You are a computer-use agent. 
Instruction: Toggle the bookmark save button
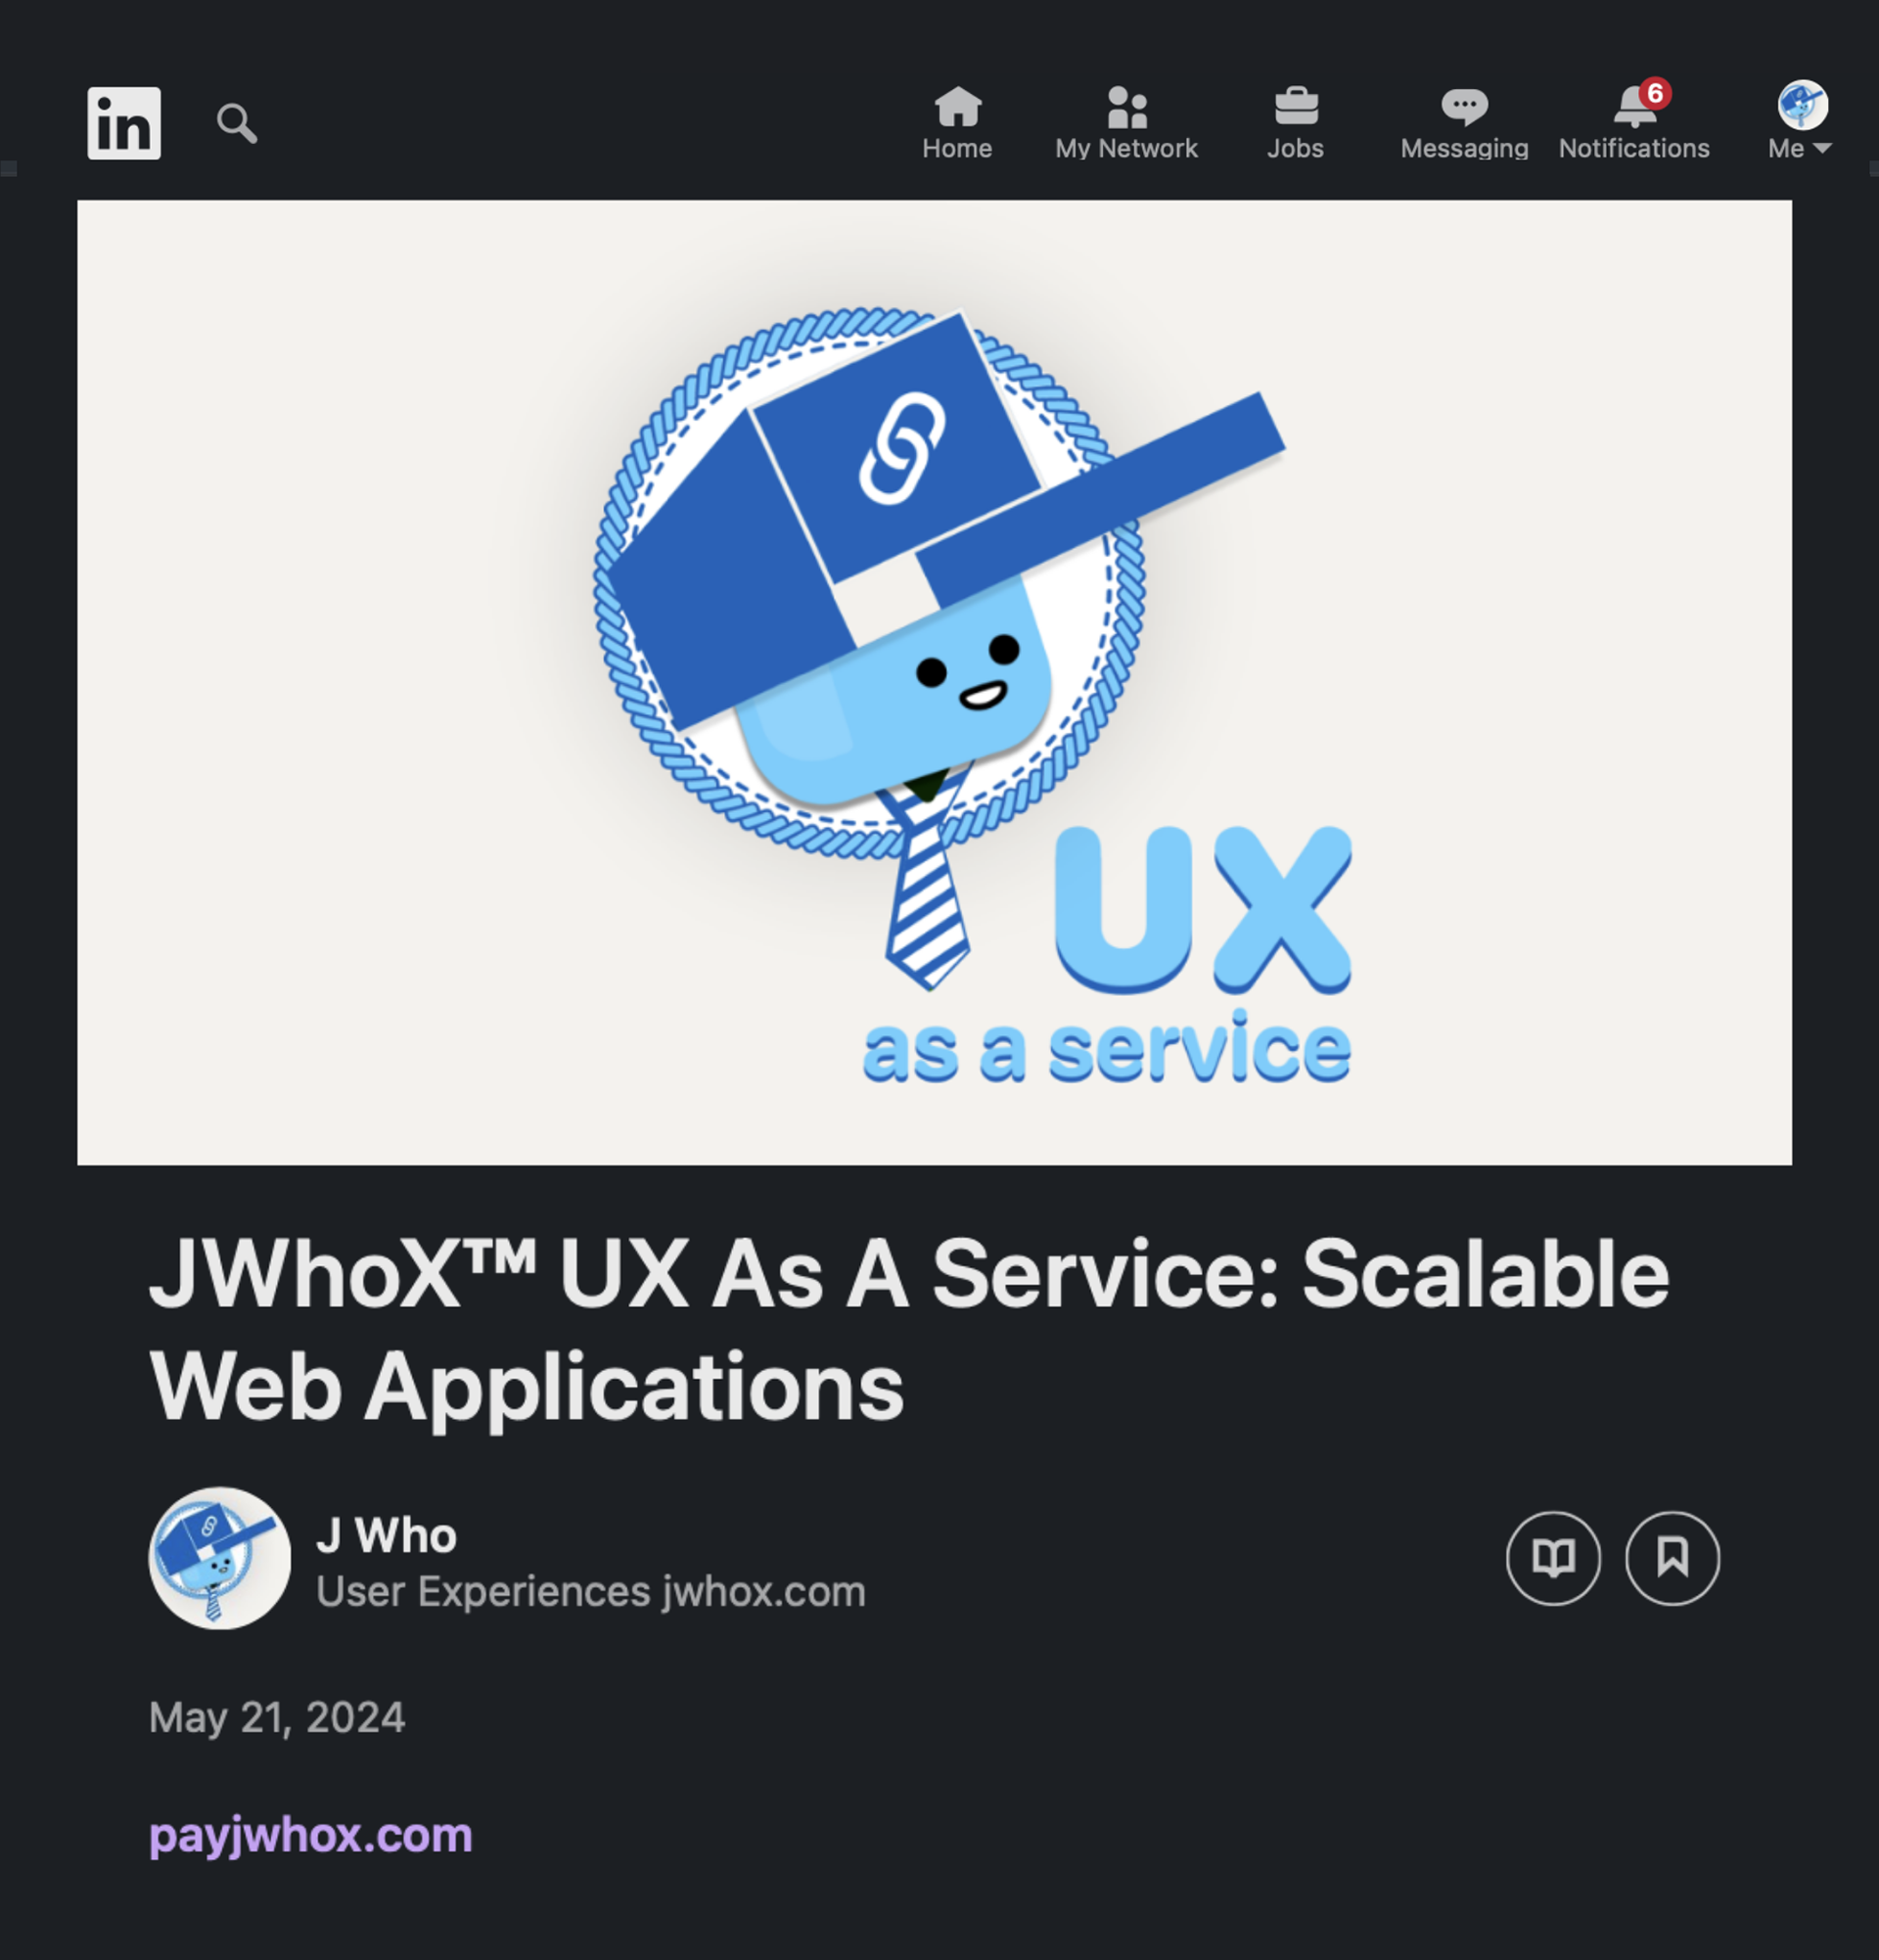(1672, 1558)
